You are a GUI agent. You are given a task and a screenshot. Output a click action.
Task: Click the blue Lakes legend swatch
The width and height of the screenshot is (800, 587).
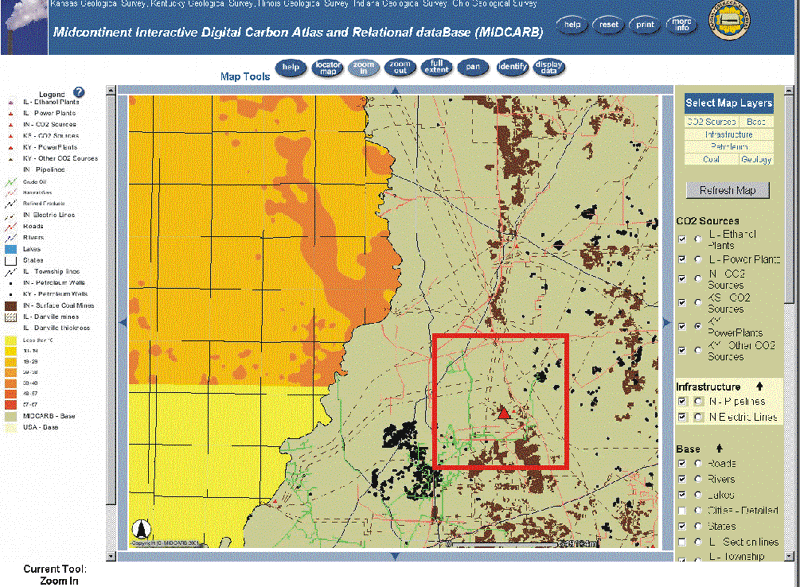[x=11, y=249]
